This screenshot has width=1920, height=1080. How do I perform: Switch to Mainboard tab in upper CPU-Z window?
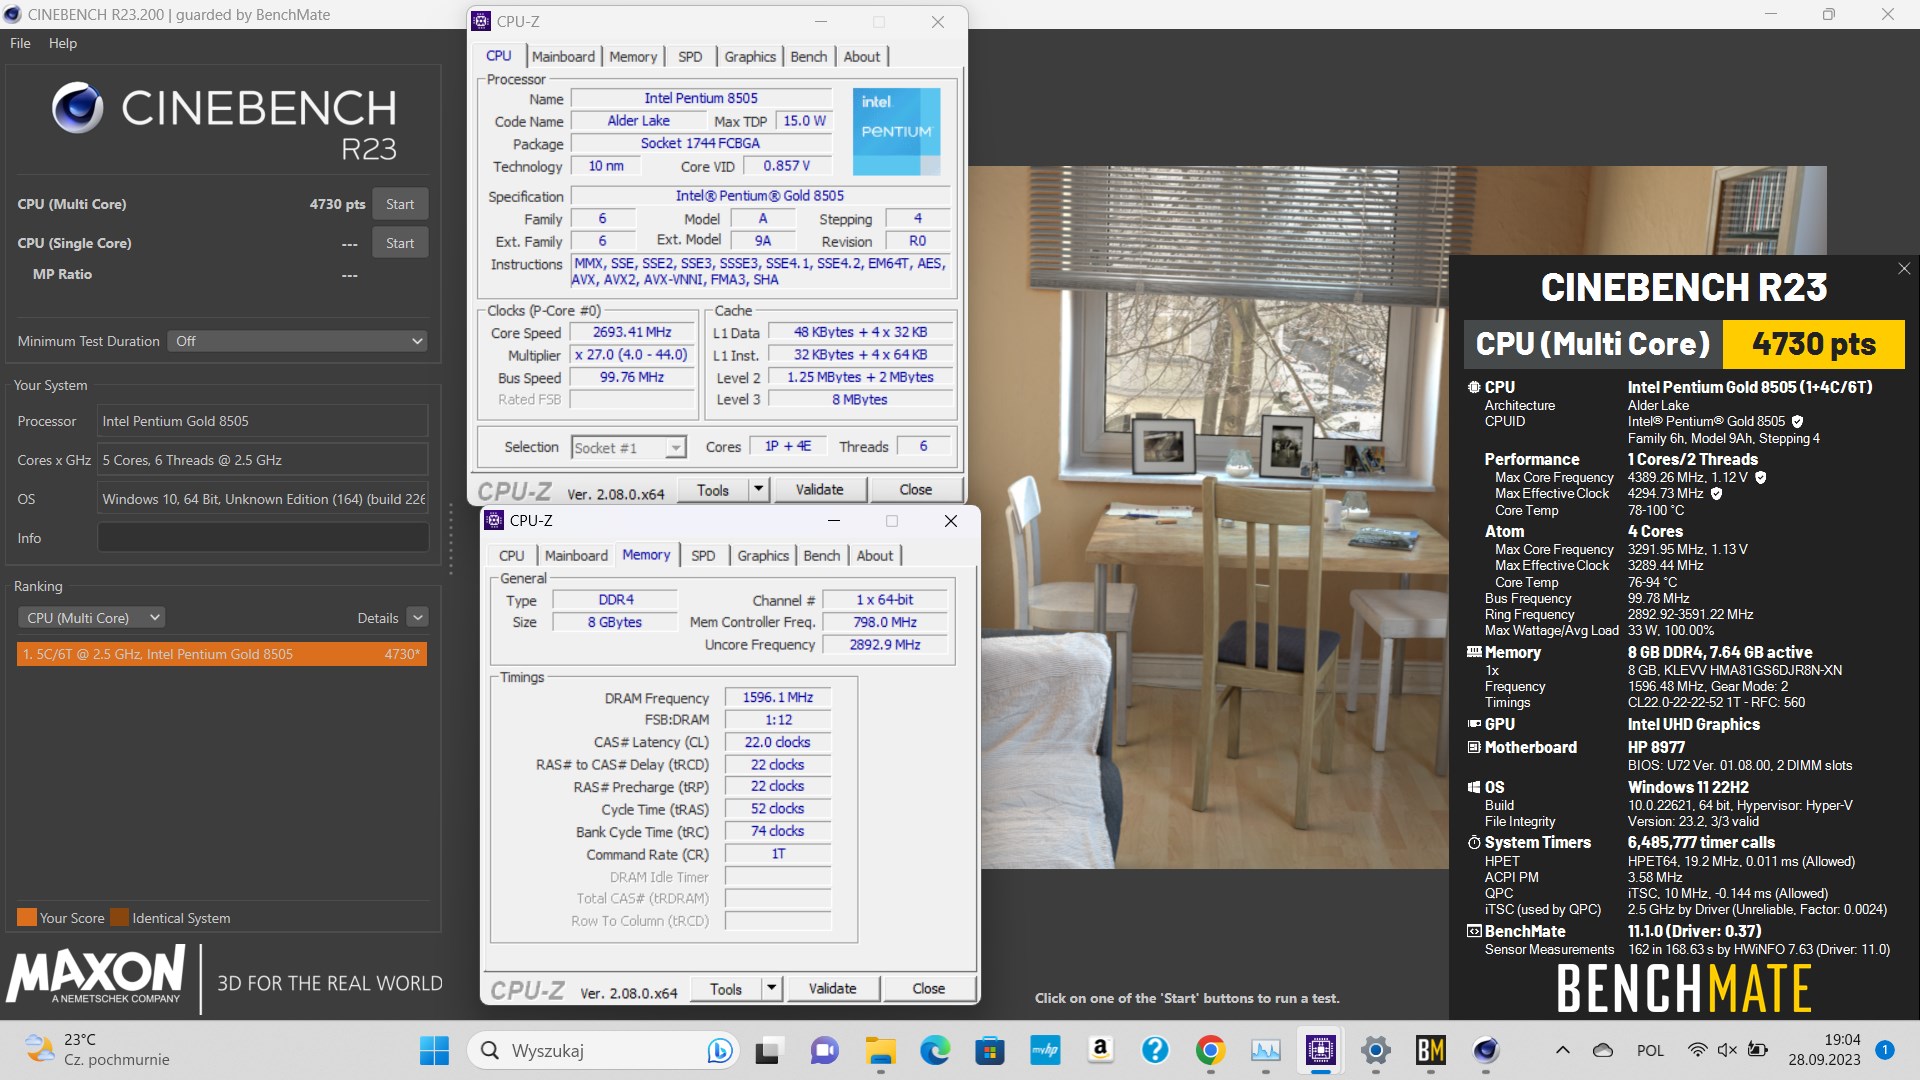click(563, 57)
